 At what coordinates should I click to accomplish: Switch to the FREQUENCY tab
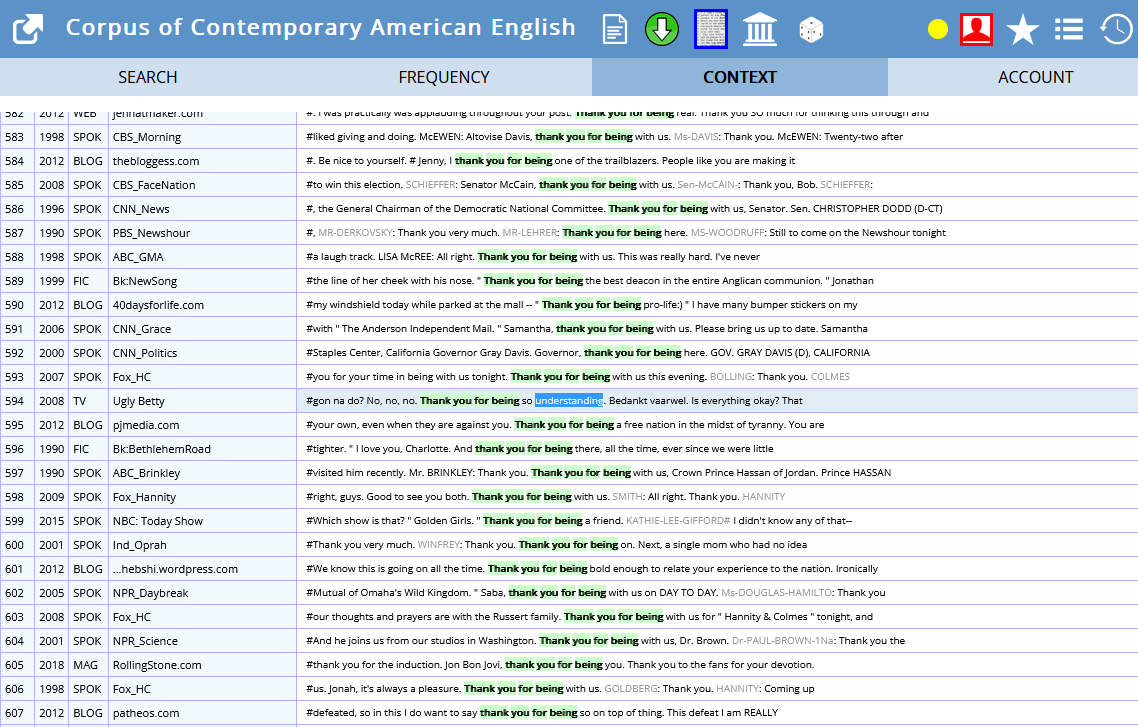[443, 77]
